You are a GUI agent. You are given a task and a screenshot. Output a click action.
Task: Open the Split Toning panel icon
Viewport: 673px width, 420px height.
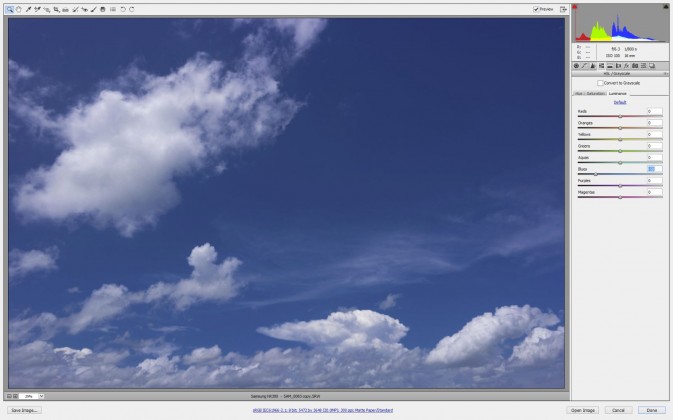coord(610,66)
